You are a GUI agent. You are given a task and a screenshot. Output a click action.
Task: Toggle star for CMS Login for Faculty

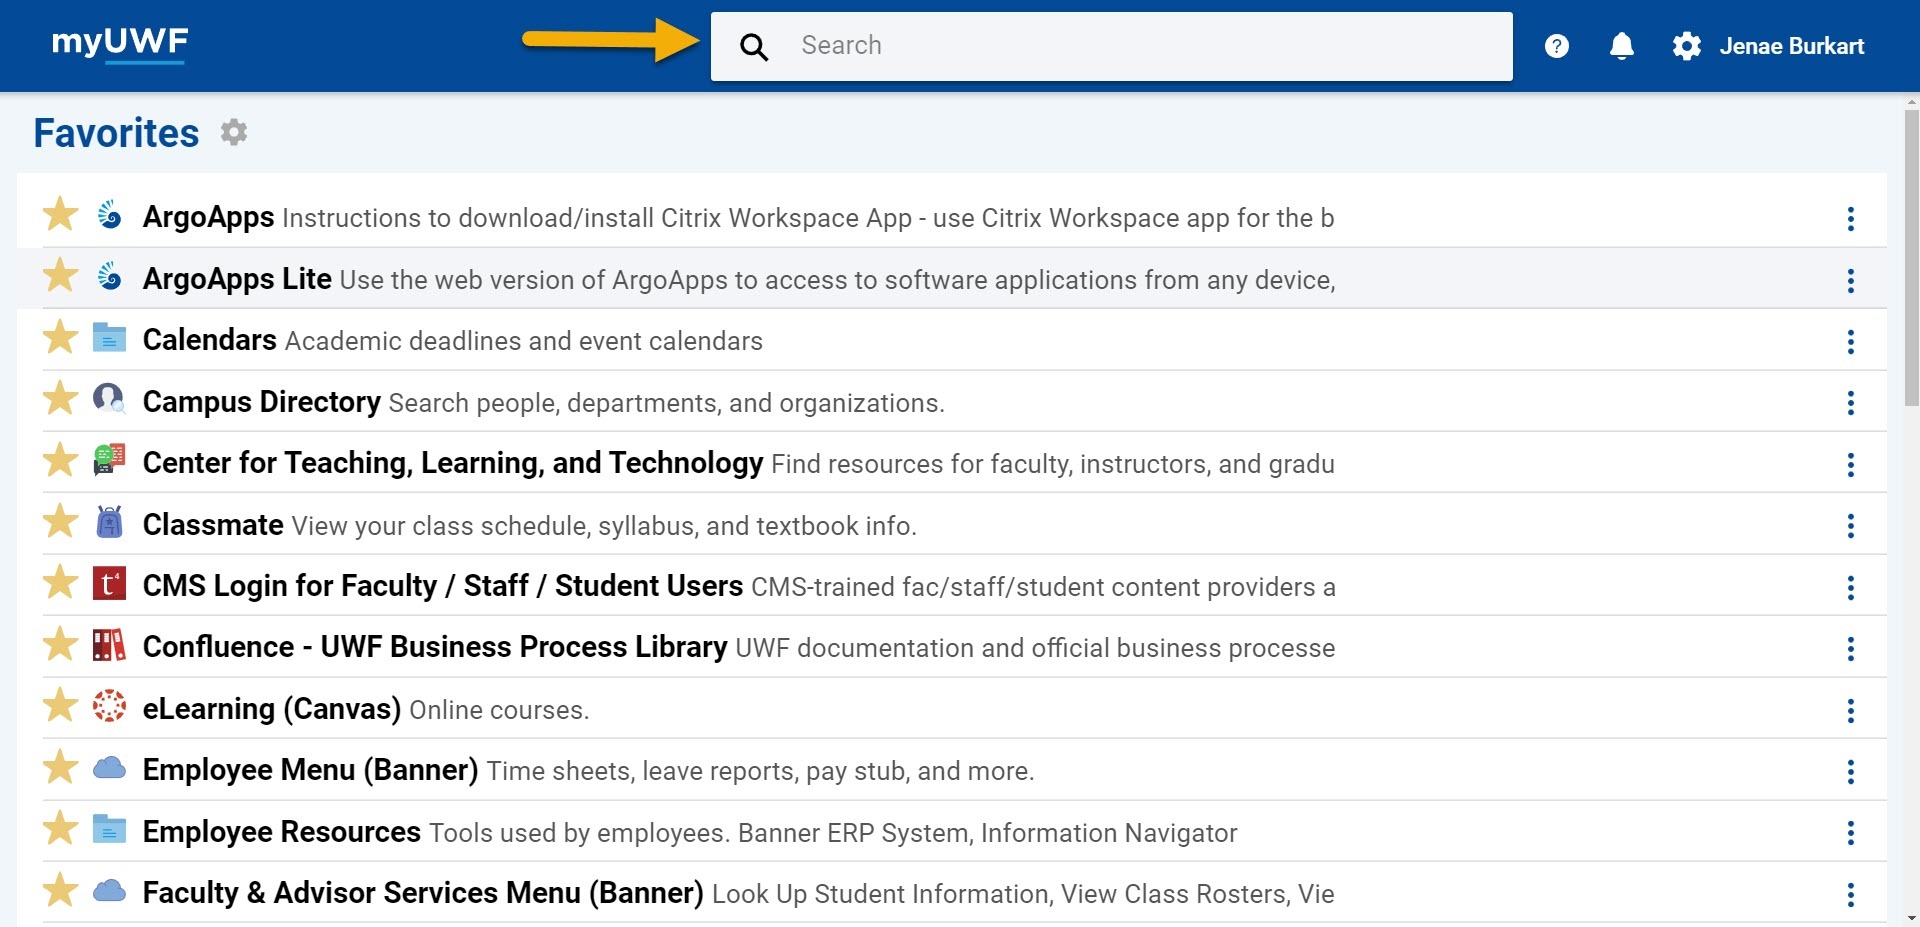(x=60, y=582)
